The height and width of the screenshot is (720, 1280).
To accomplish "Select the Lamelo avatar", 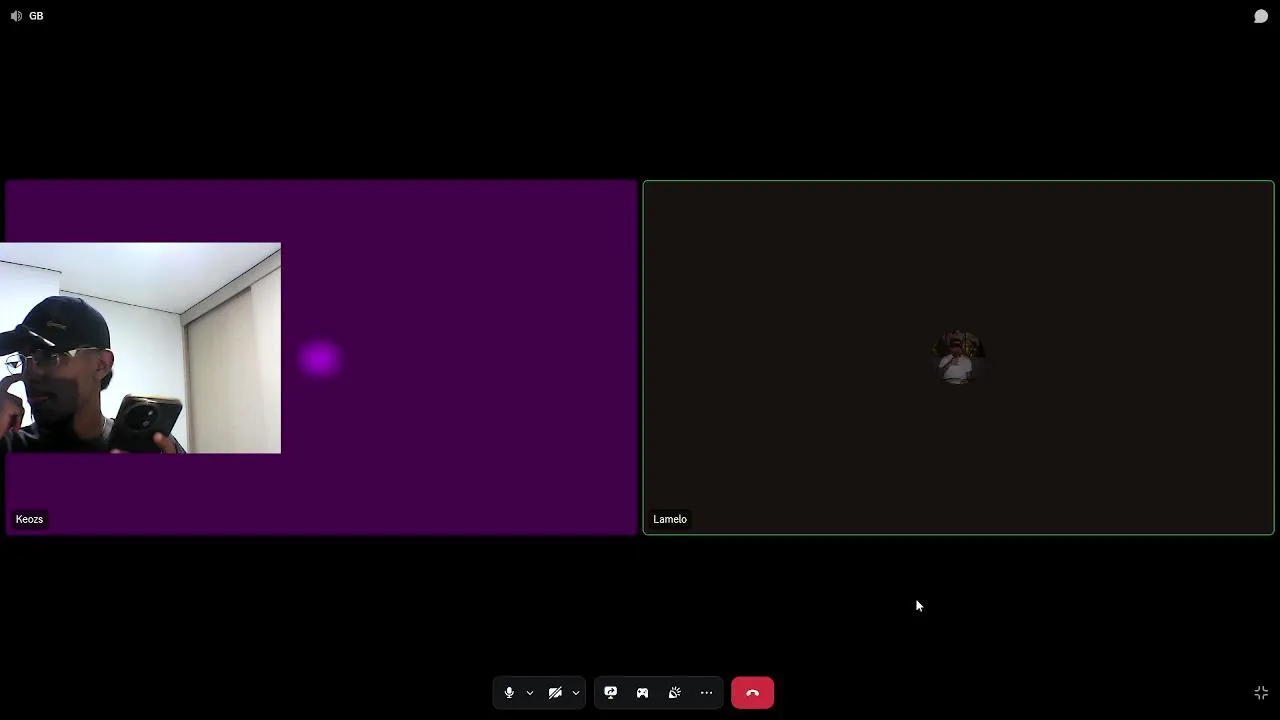I will (958, 357).
